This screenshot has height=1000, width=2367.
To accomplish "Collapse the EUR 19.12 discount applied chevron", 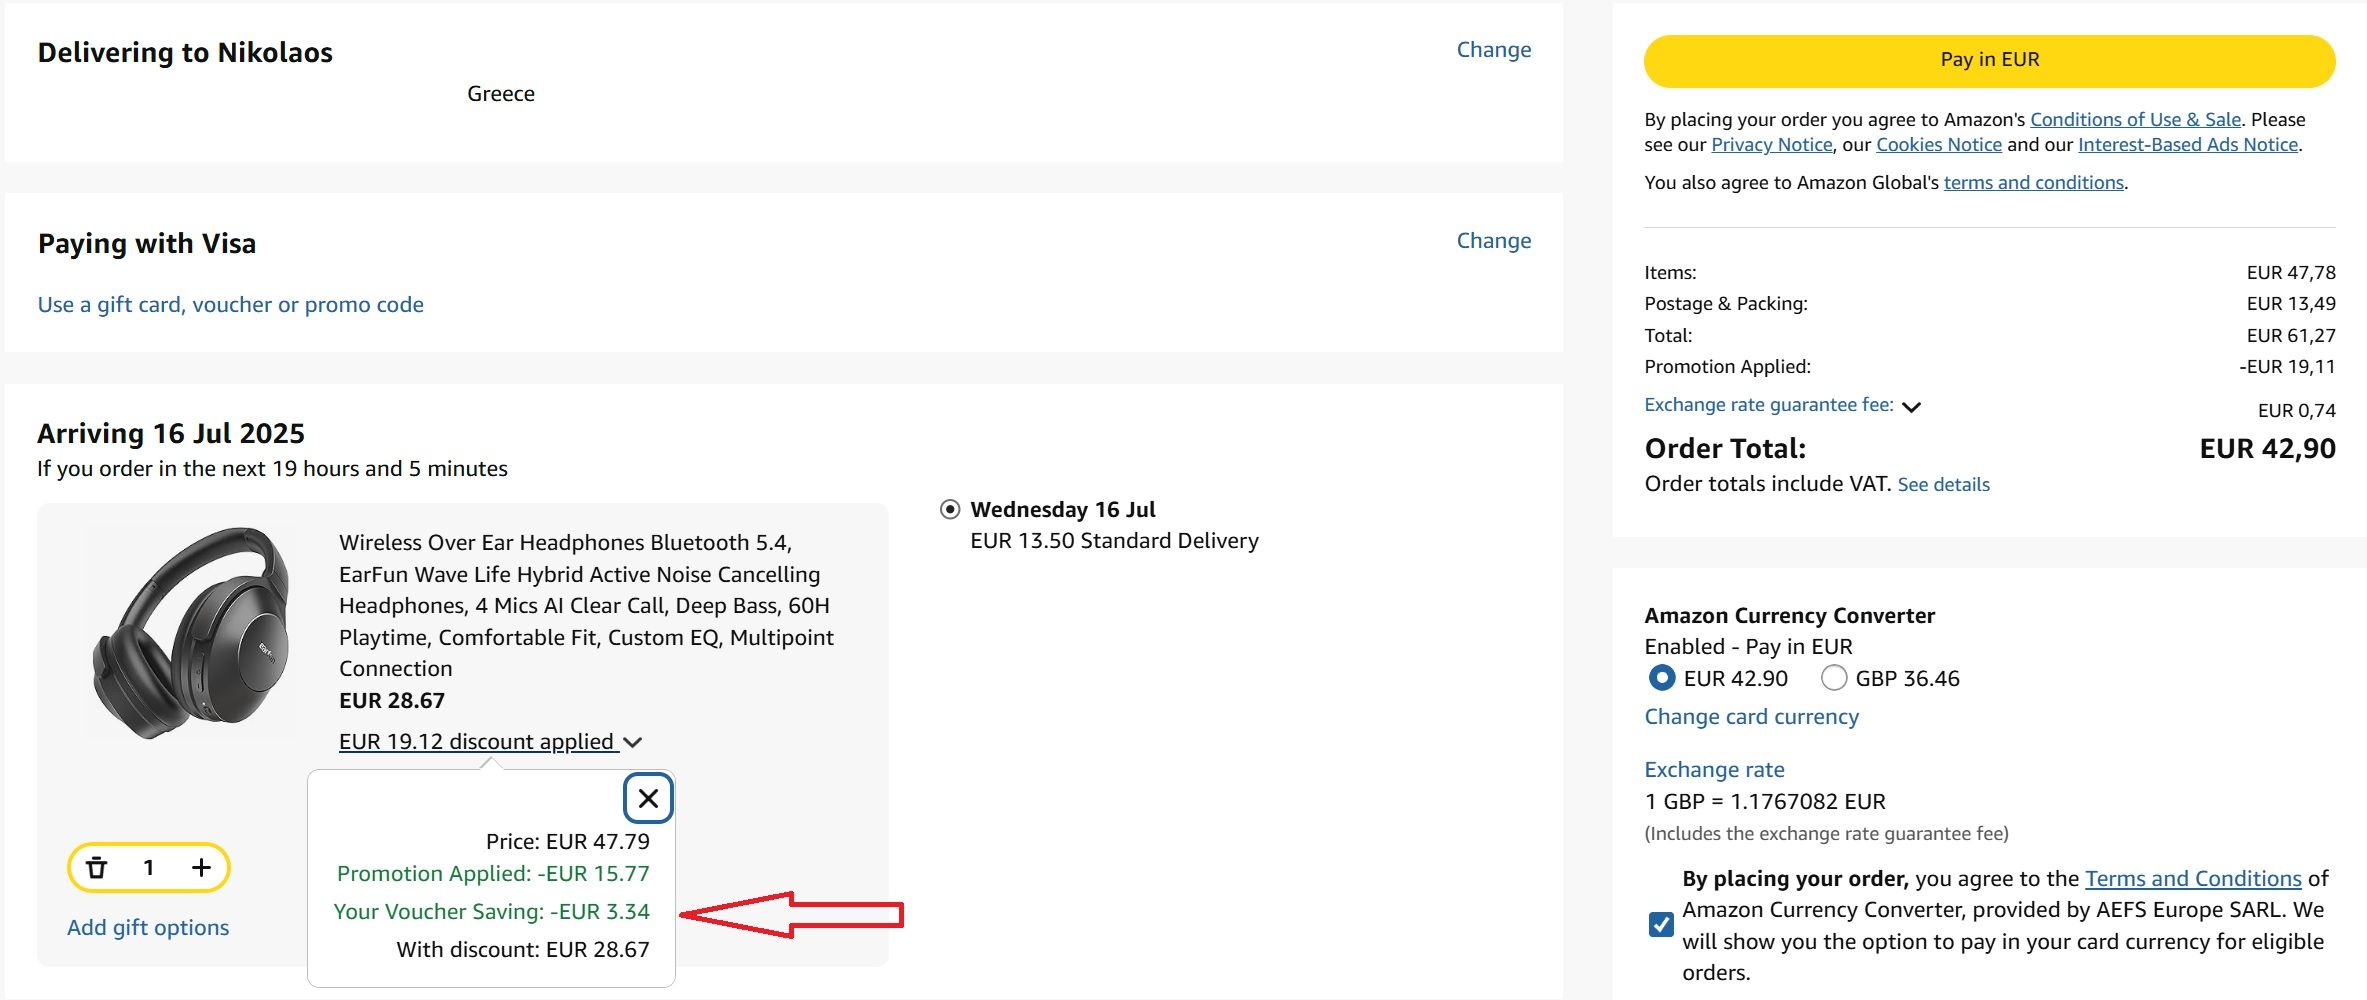I will pyautogui.click(x=632, y=742).
